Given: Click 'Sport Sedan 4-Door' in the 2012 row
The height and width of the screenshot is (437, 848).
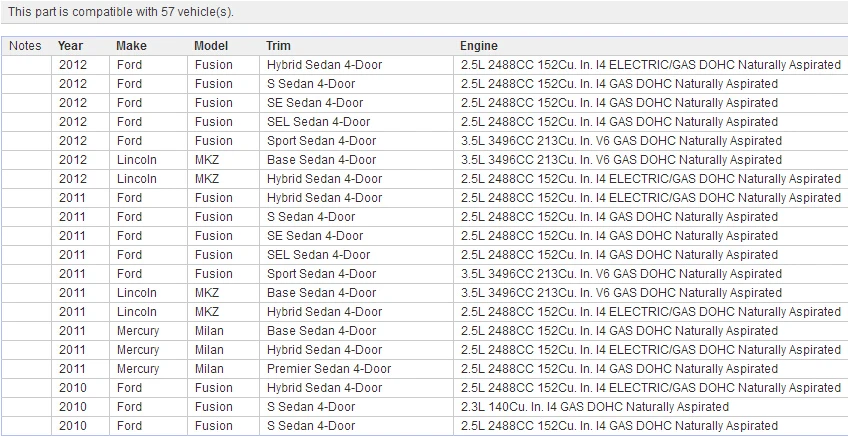Looking at the screenshot, I should 321,141.
